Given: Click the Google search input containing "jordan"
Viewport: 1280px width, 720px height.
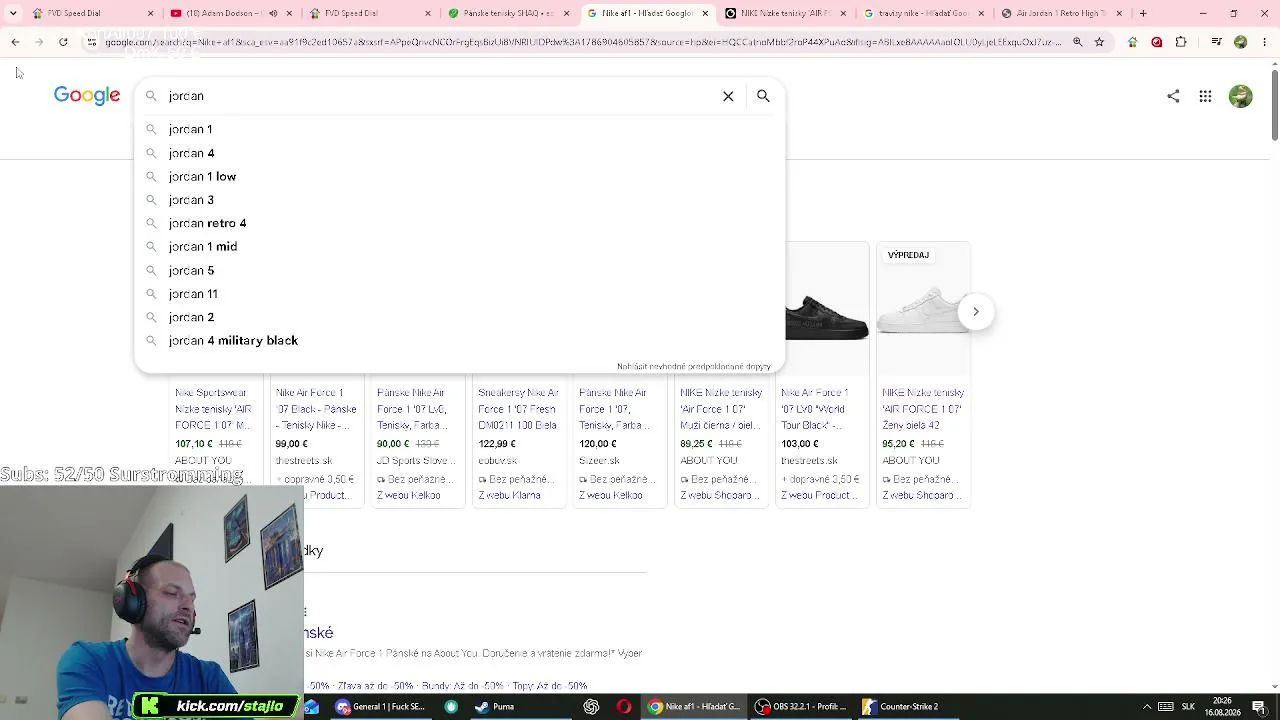Looking at the screenshot, I should coord(440,96).
